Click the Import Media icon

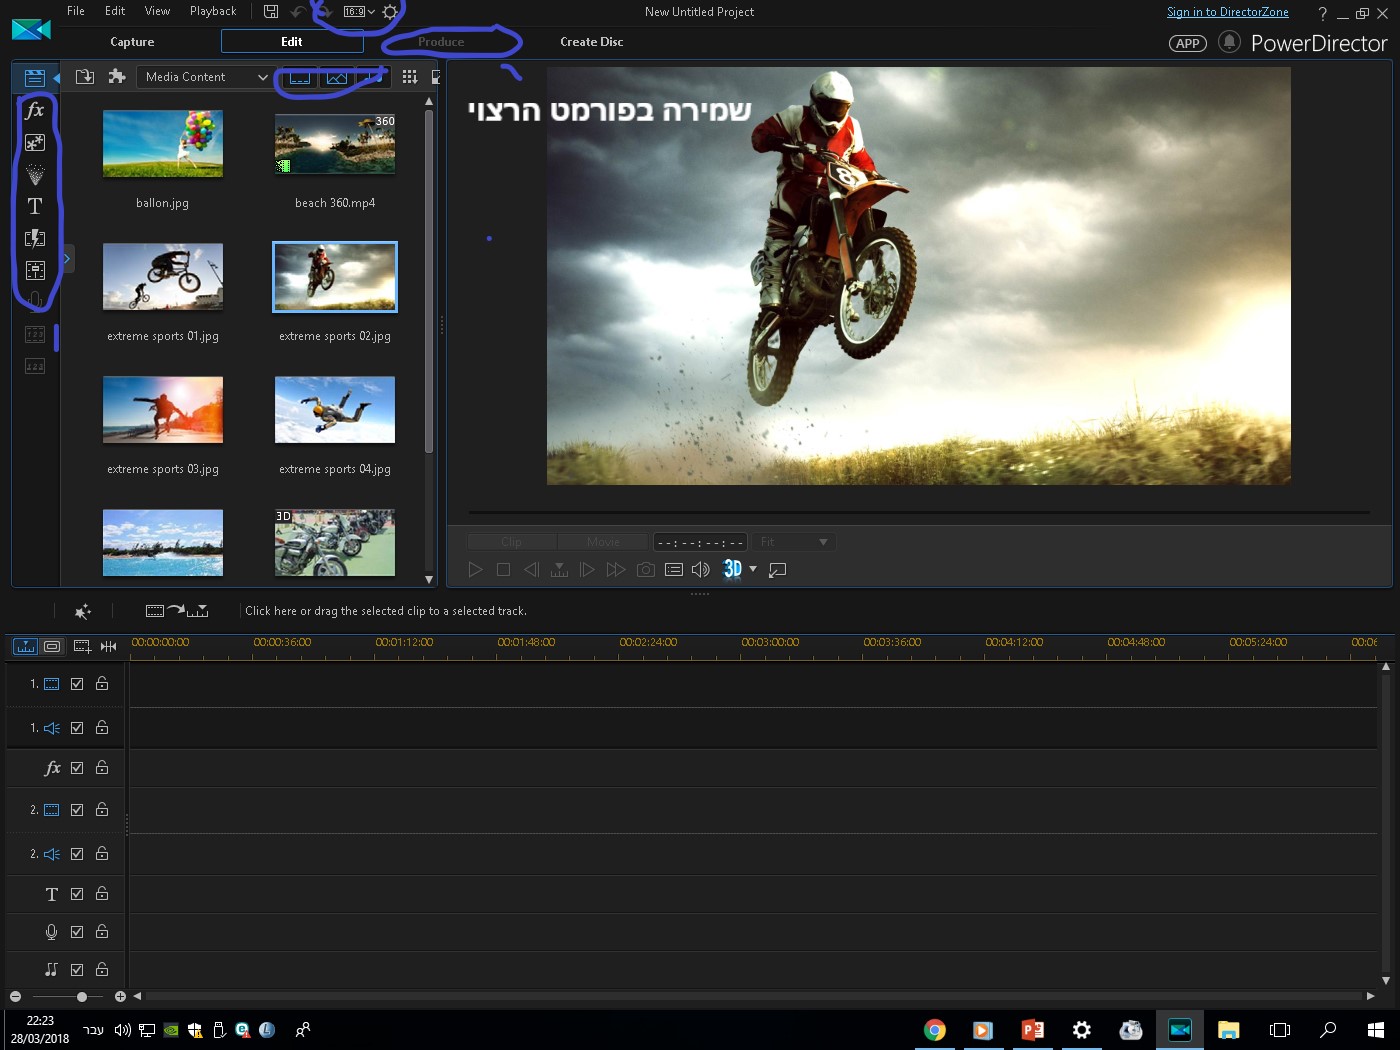85,77
